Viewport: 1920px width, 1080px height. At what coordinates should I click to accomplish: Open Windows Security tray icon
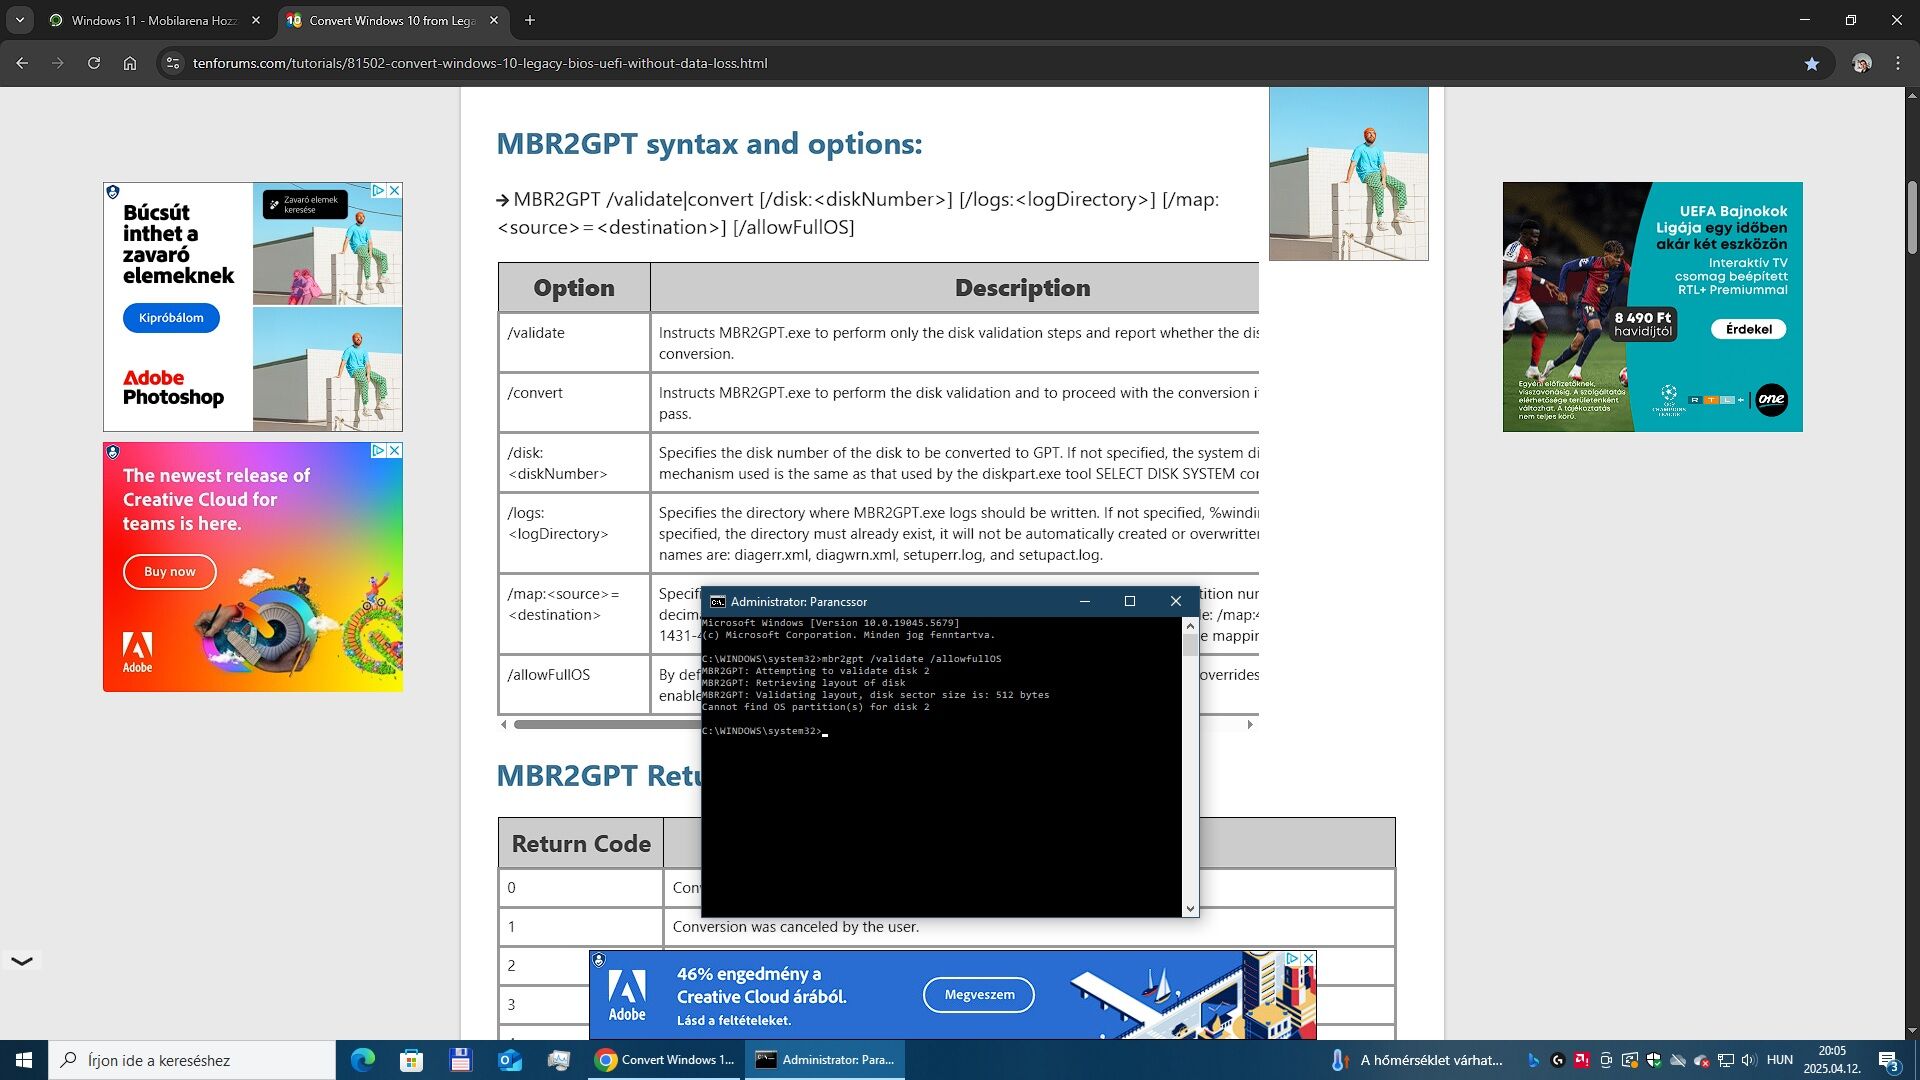click(1653, 1060)
